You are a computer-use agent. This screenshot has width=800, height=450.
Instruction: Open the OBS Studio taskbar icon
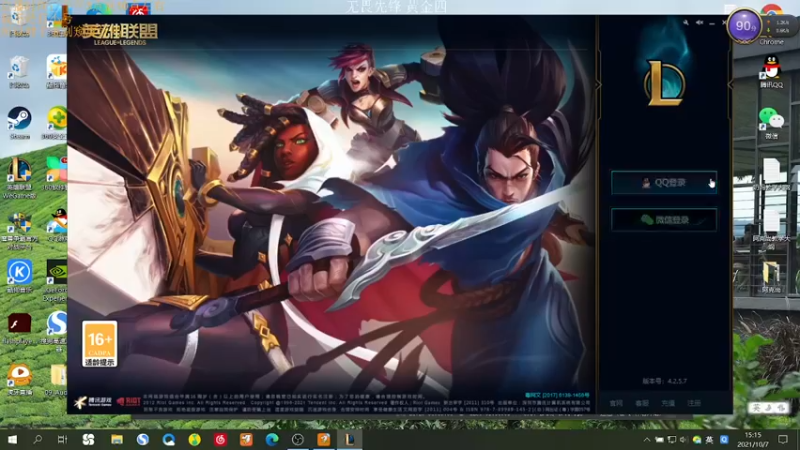pos(298,439)
